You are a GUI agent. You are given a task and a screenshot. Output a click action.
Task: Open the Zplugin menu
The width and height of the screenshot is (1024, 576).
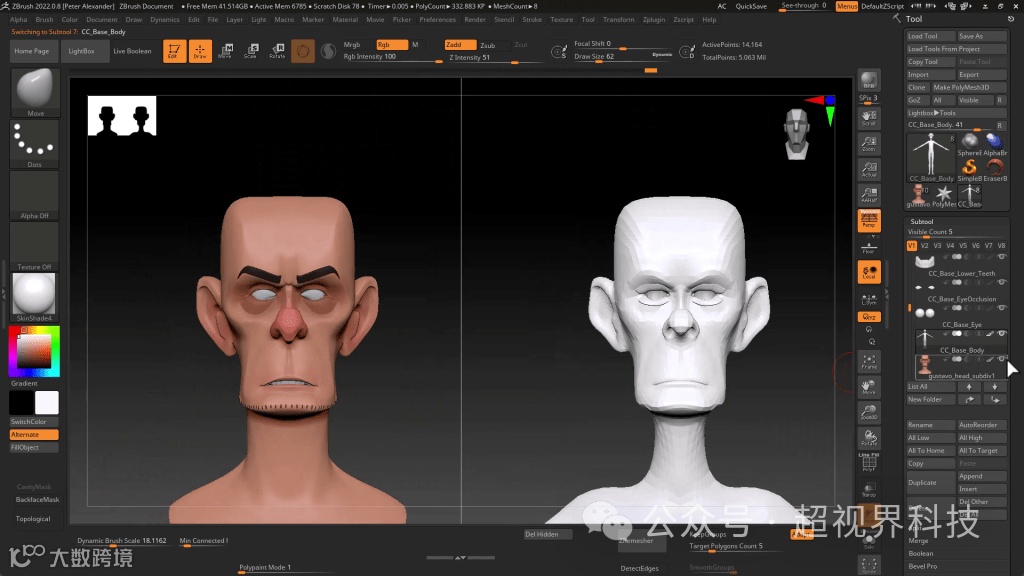[x=654, y=19]
